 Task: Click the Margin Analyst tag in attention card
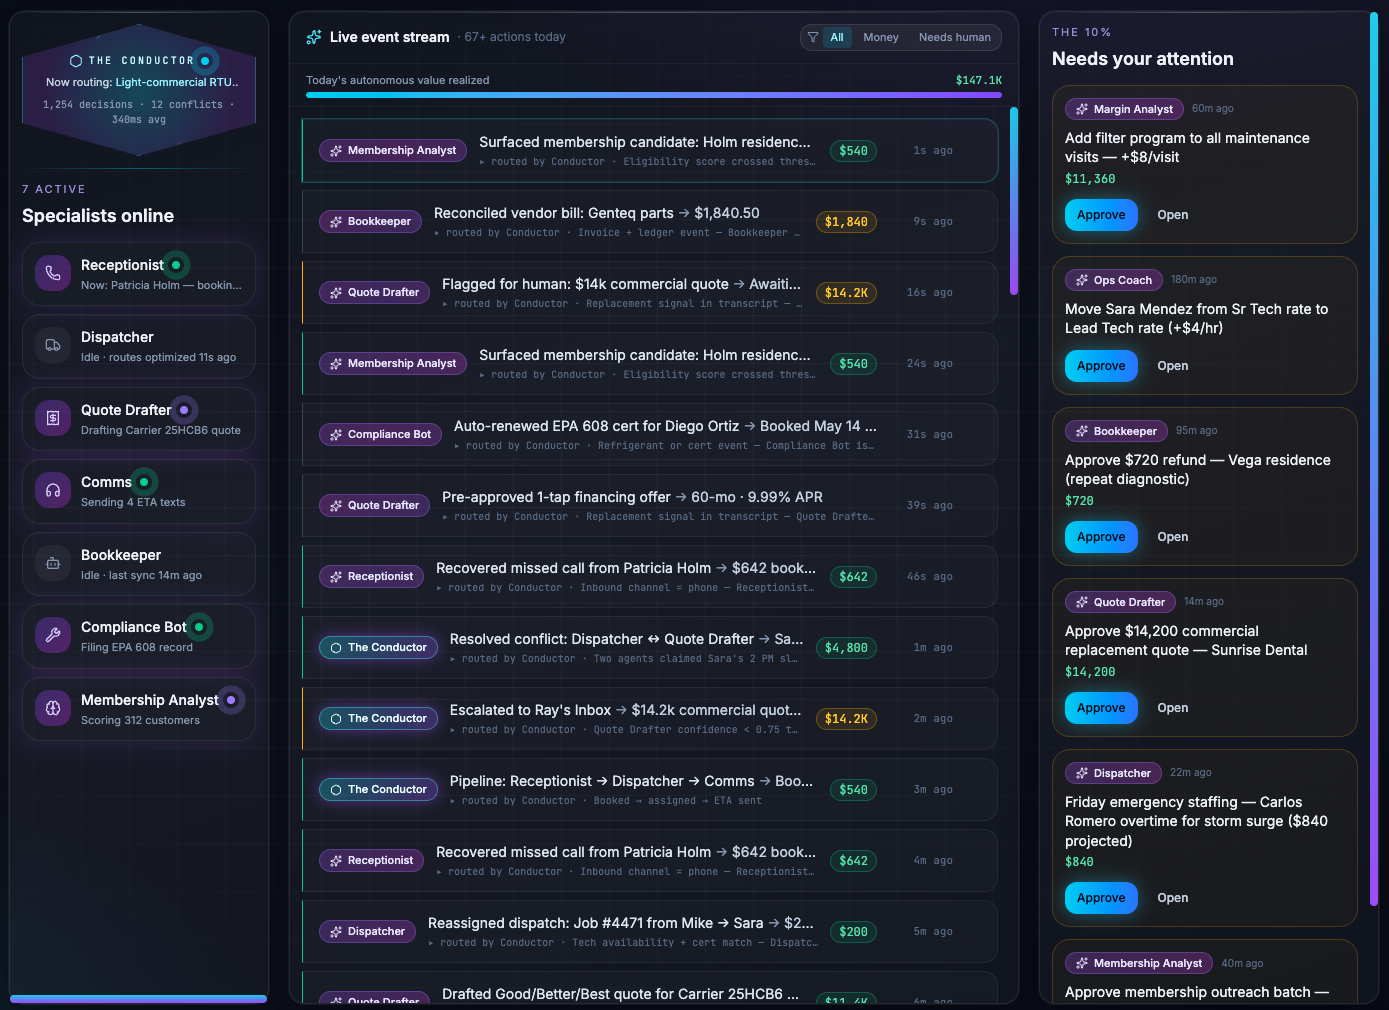pyautogui.click(x=1124, y=109)
